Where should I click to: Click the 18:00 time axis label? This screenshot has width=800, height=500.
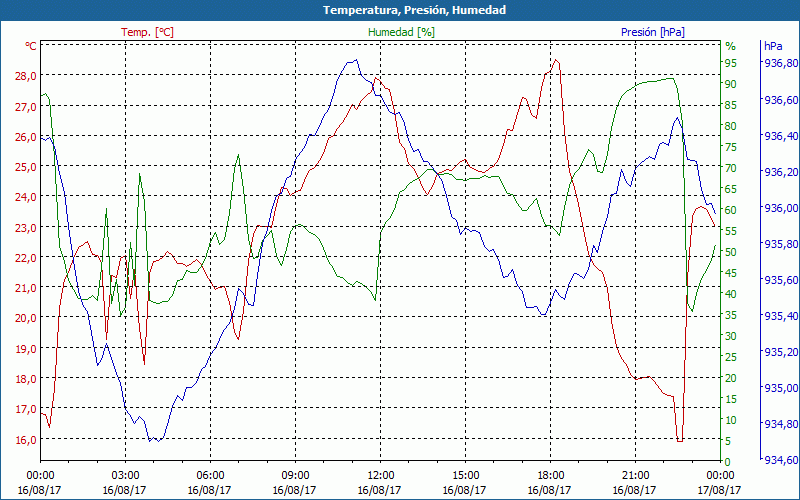point(550,476)
